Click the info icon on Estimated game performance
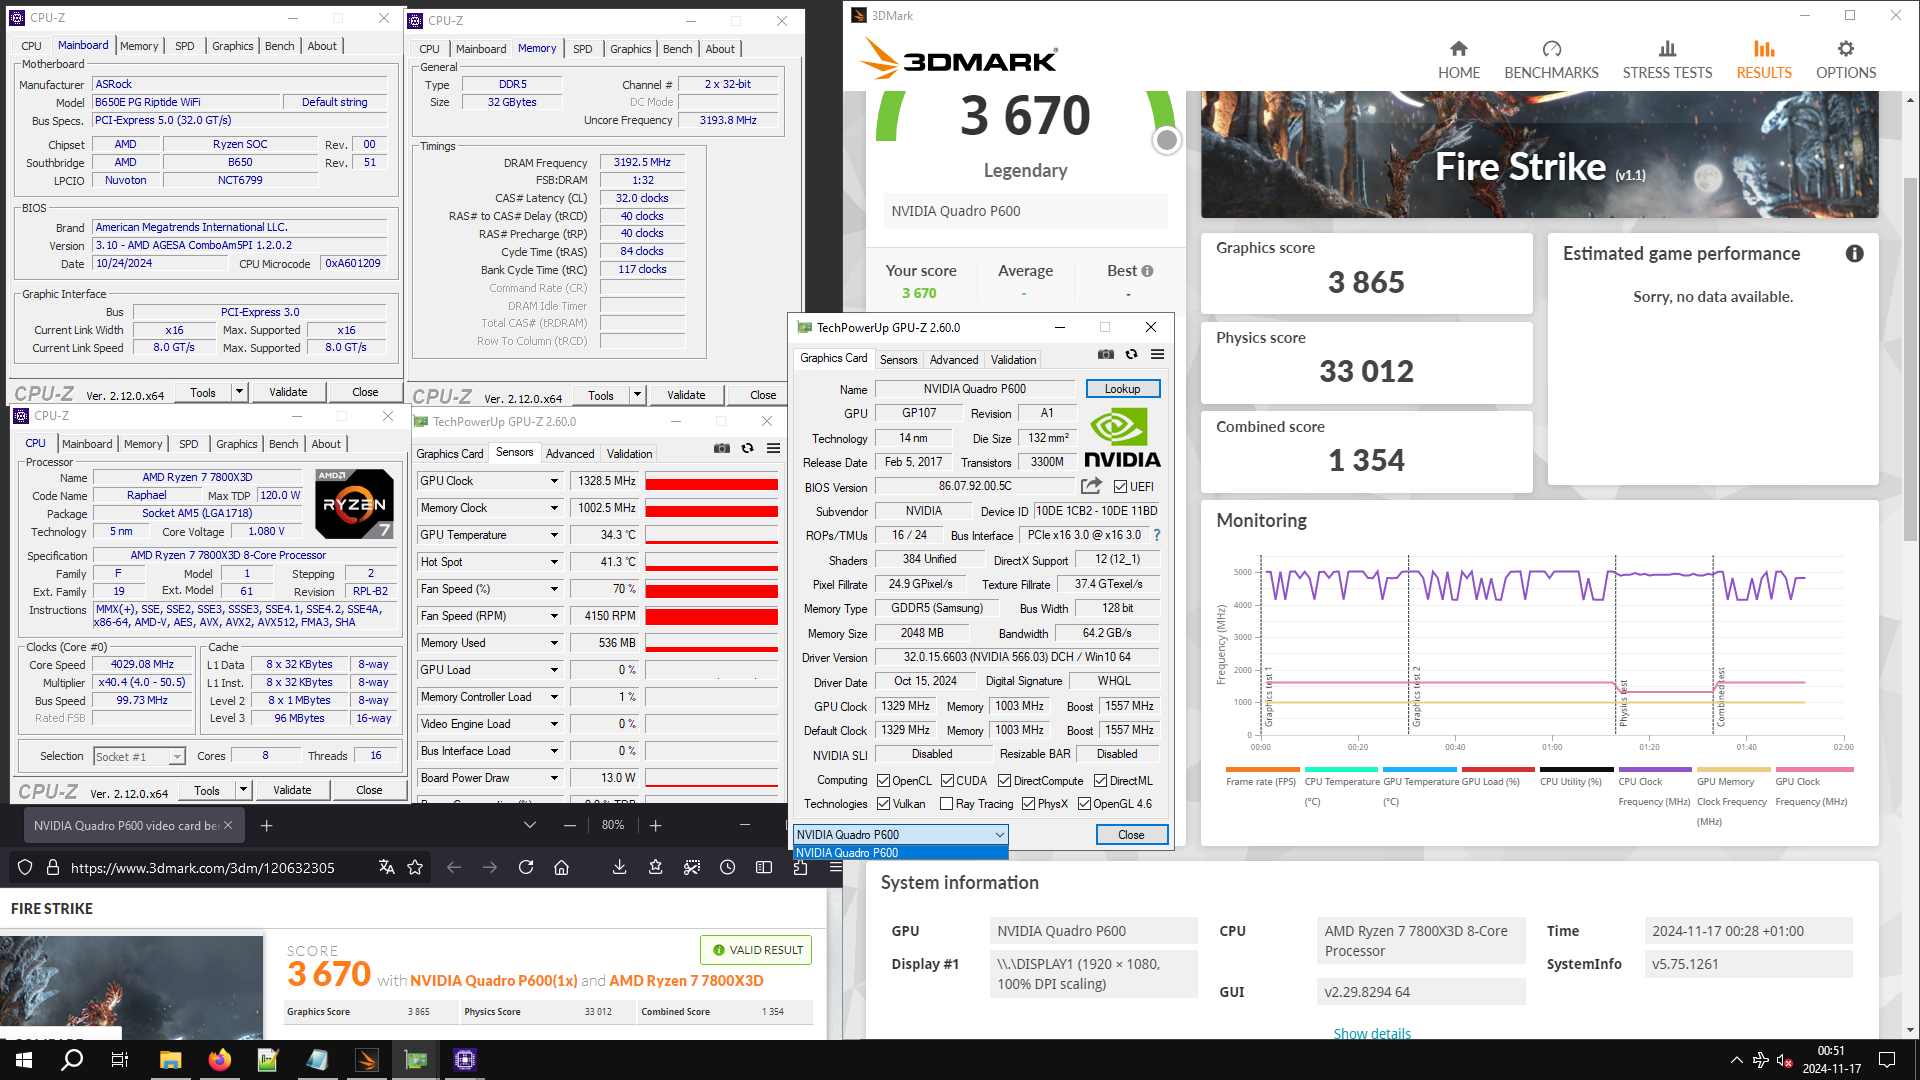 pyautogui.click(x=1855, y=254)
